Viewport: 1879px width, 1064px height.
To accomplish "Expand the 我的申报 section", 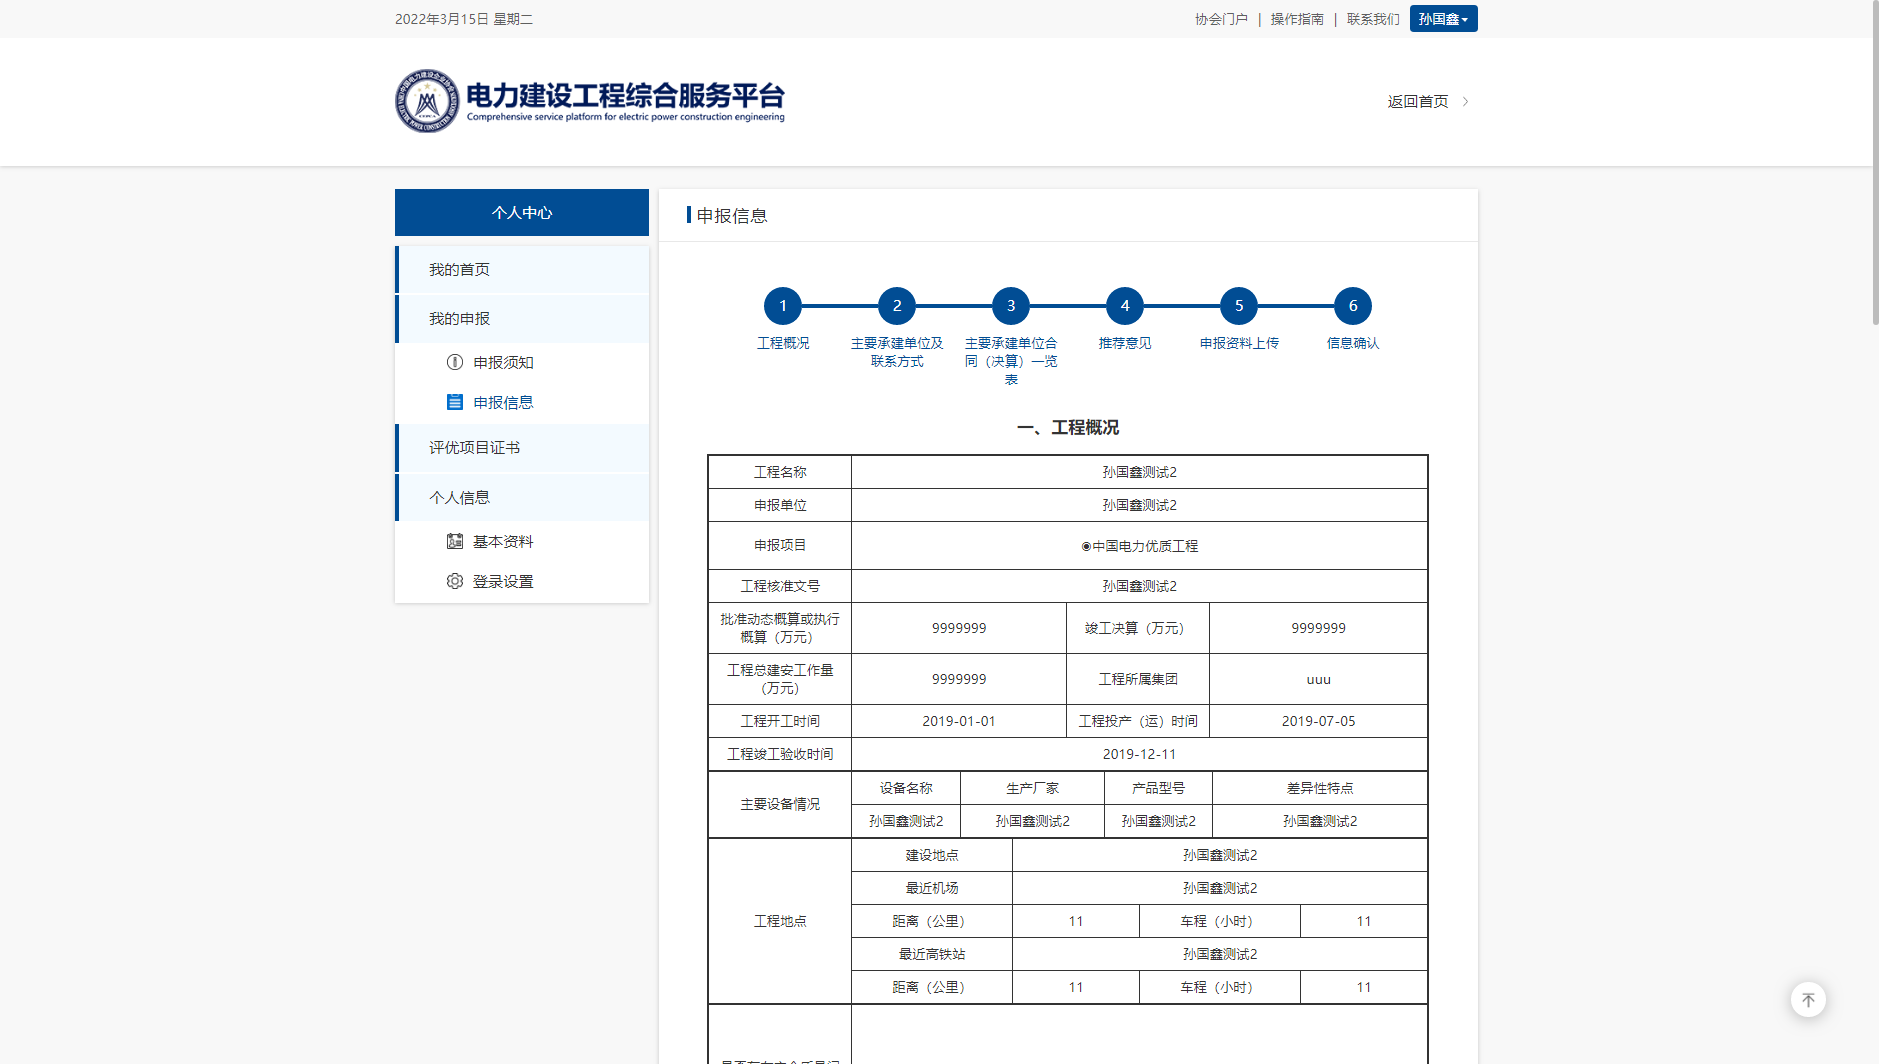I will [x=522, y=319].
